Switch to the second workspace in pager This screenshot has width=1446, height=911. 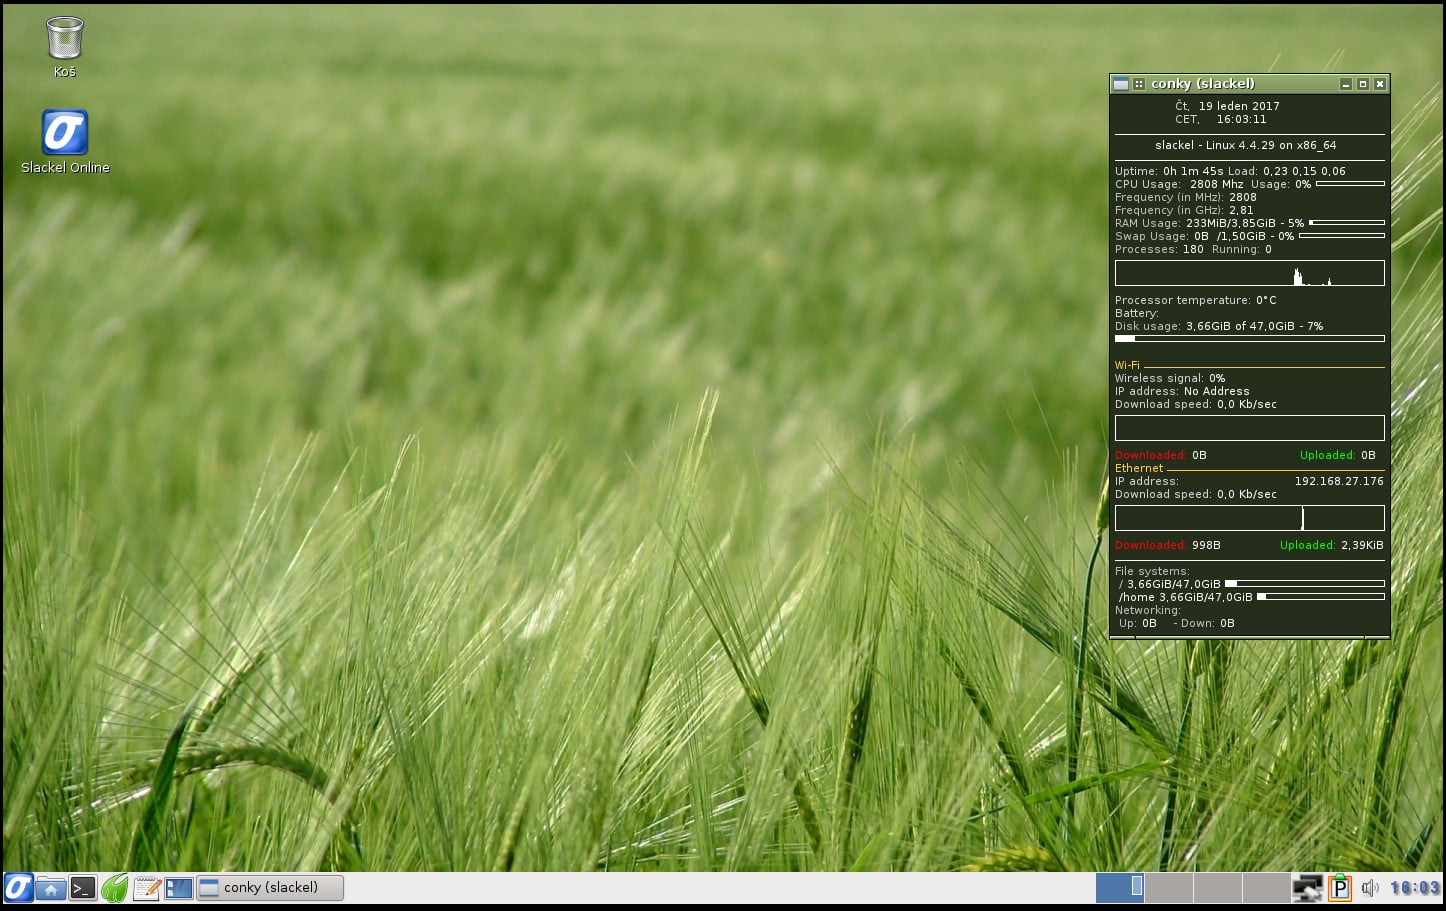click(x=1169, y=887)
